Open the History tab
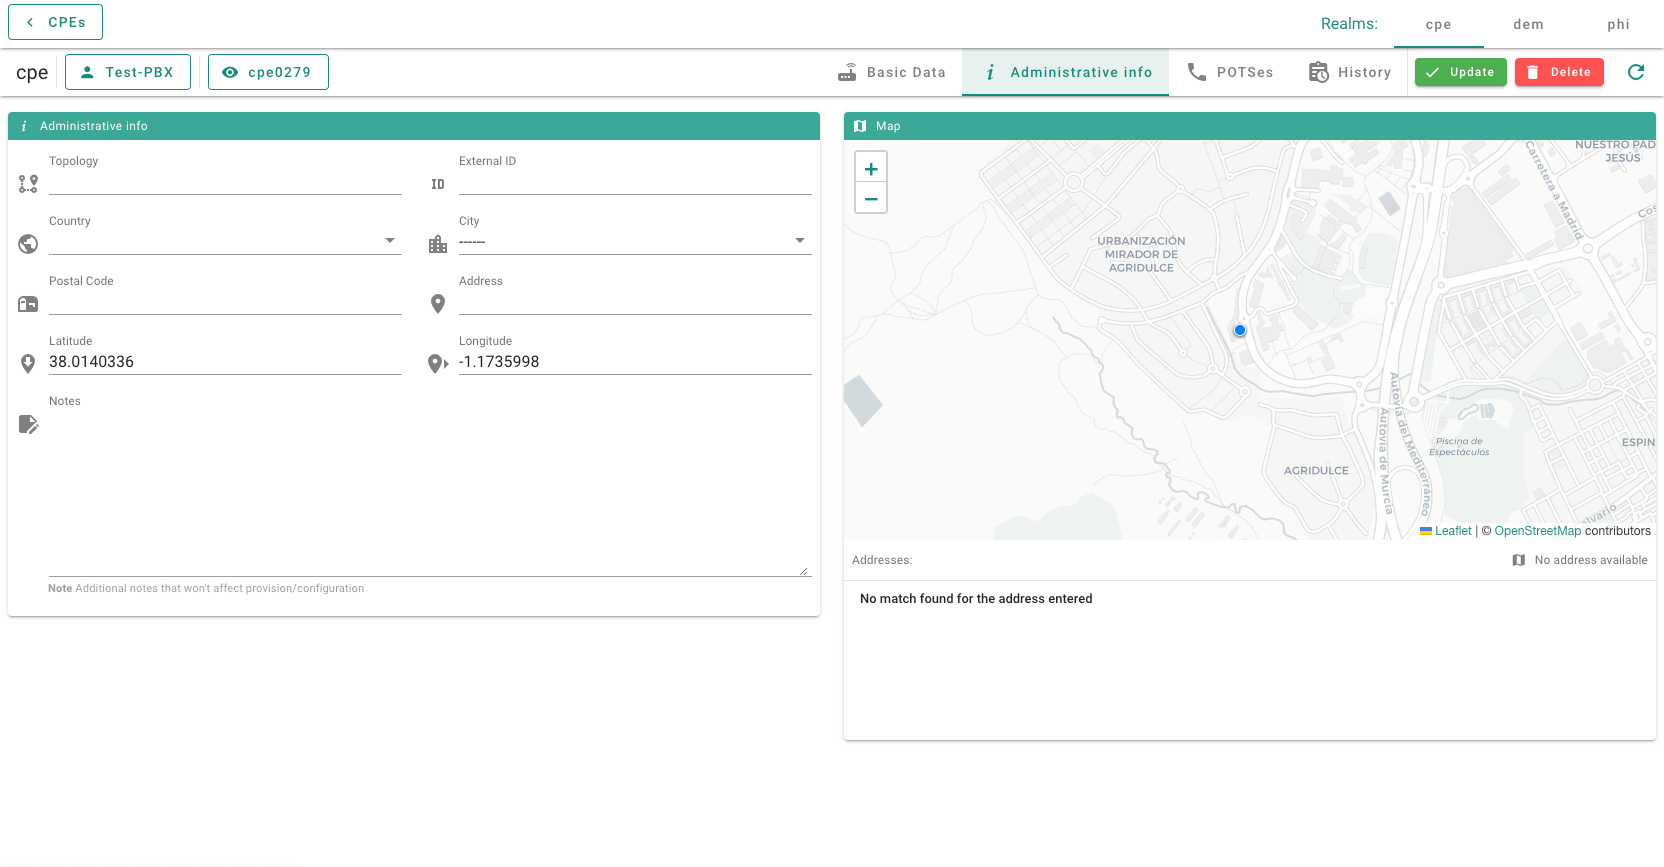The height and width of the screenshot is (867, 1664). (x=1350, y=72)
